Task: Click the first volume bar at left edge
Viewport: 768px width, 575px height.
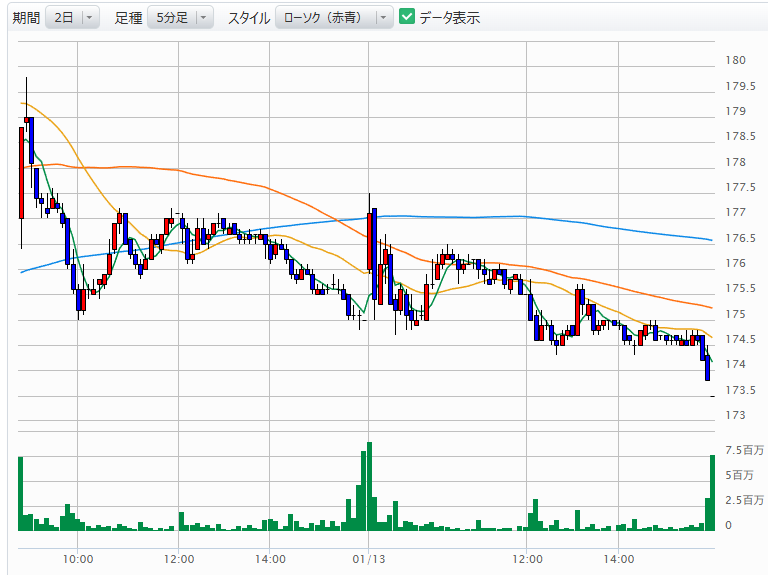Action: (x=20, y=493)
